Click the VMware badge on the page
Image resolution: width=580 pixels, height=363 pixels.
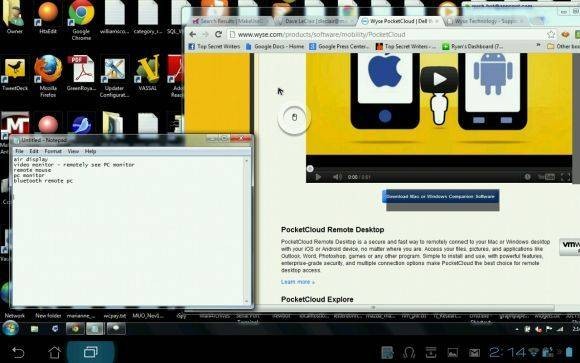(570, 247)
